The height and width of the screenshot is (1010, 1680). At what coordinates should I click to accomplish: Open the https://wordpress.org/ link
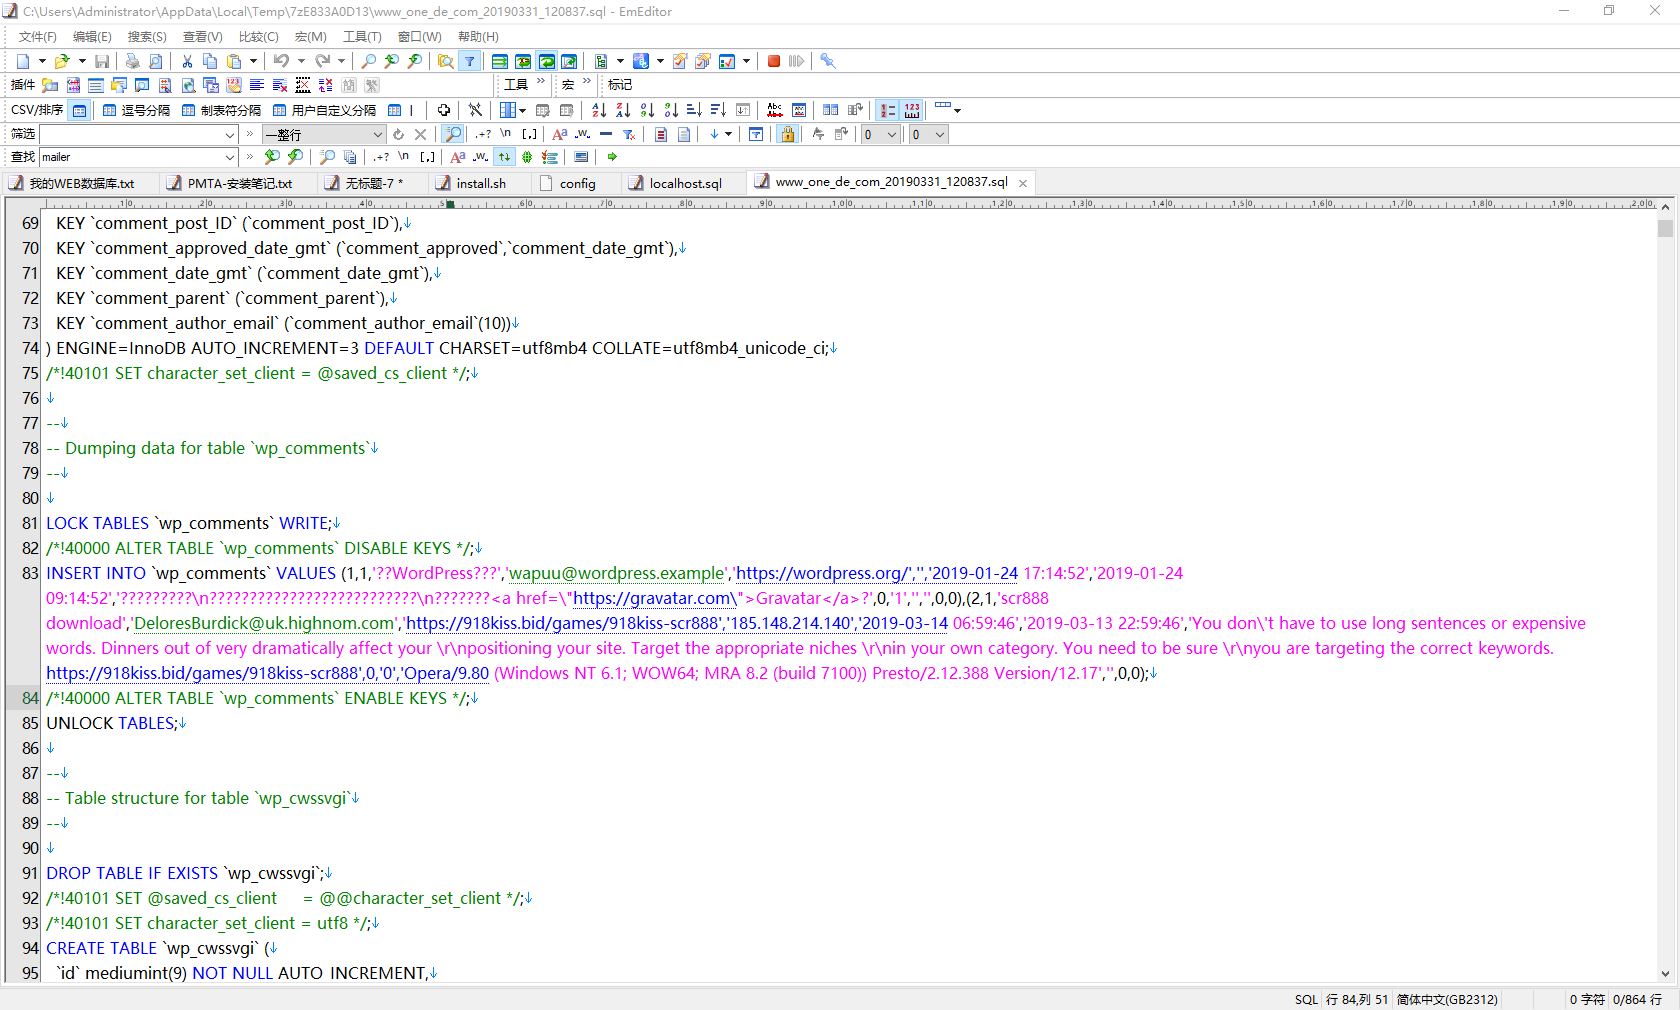822,573
